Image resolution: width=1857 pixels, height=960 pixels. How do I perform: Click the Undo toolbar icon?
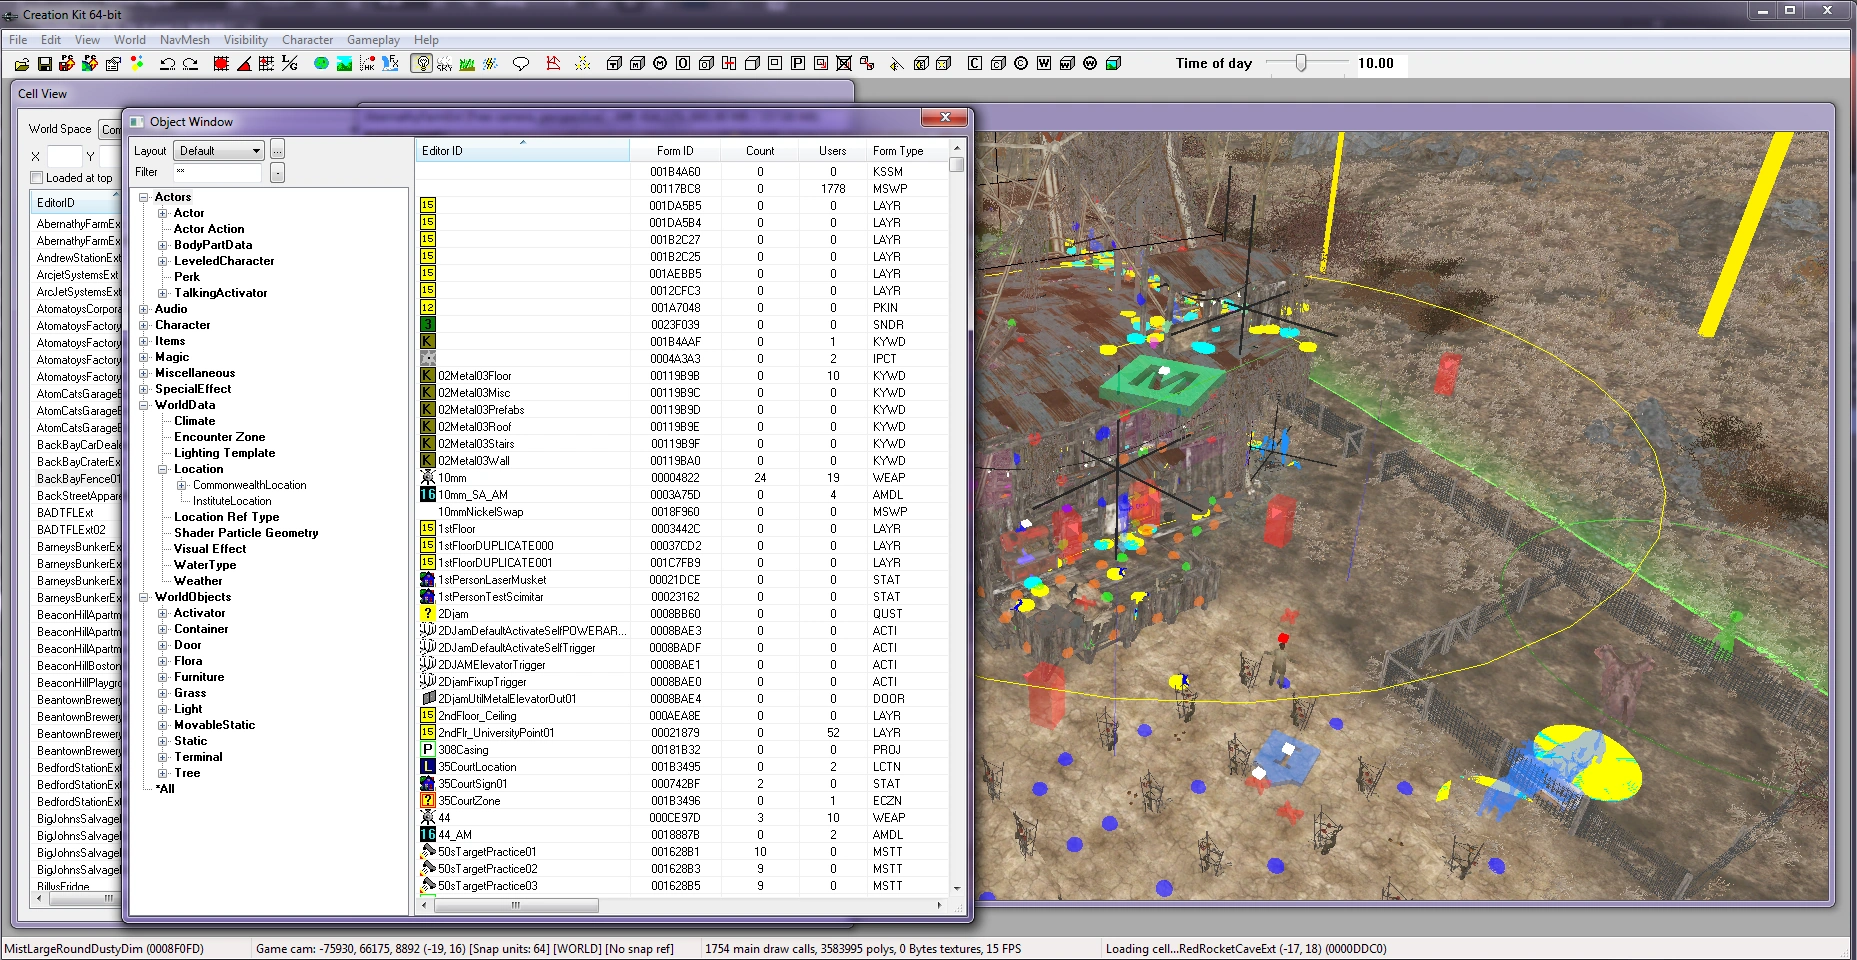click(x=167, y=64)
